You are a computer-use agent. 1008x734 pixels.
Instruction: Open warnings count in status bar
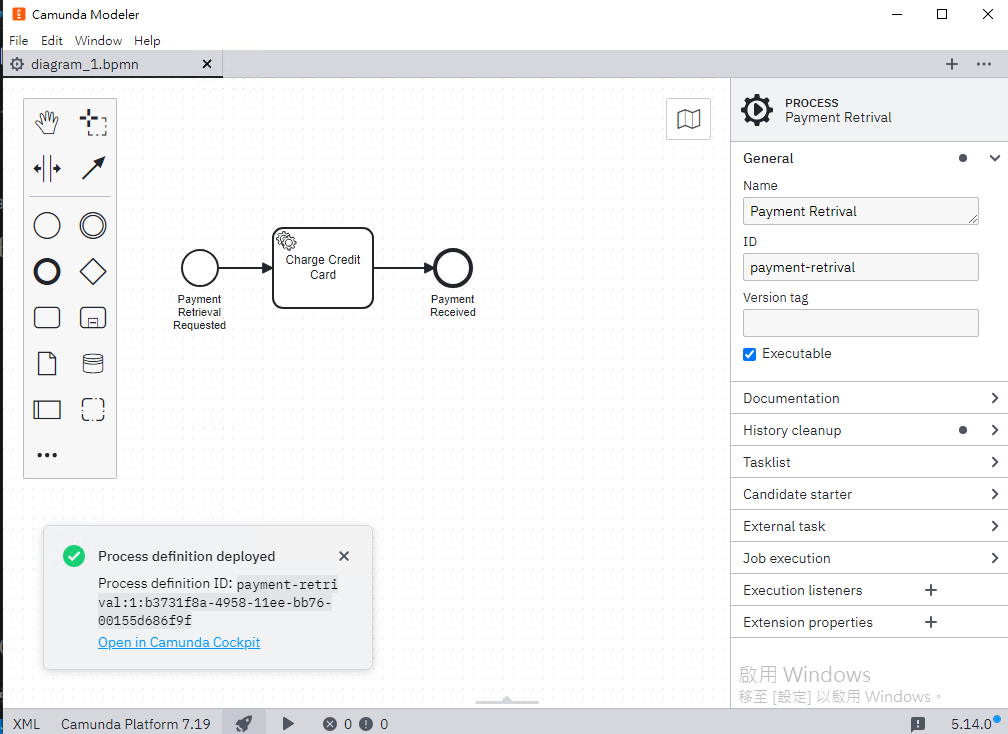click(374, 724)
